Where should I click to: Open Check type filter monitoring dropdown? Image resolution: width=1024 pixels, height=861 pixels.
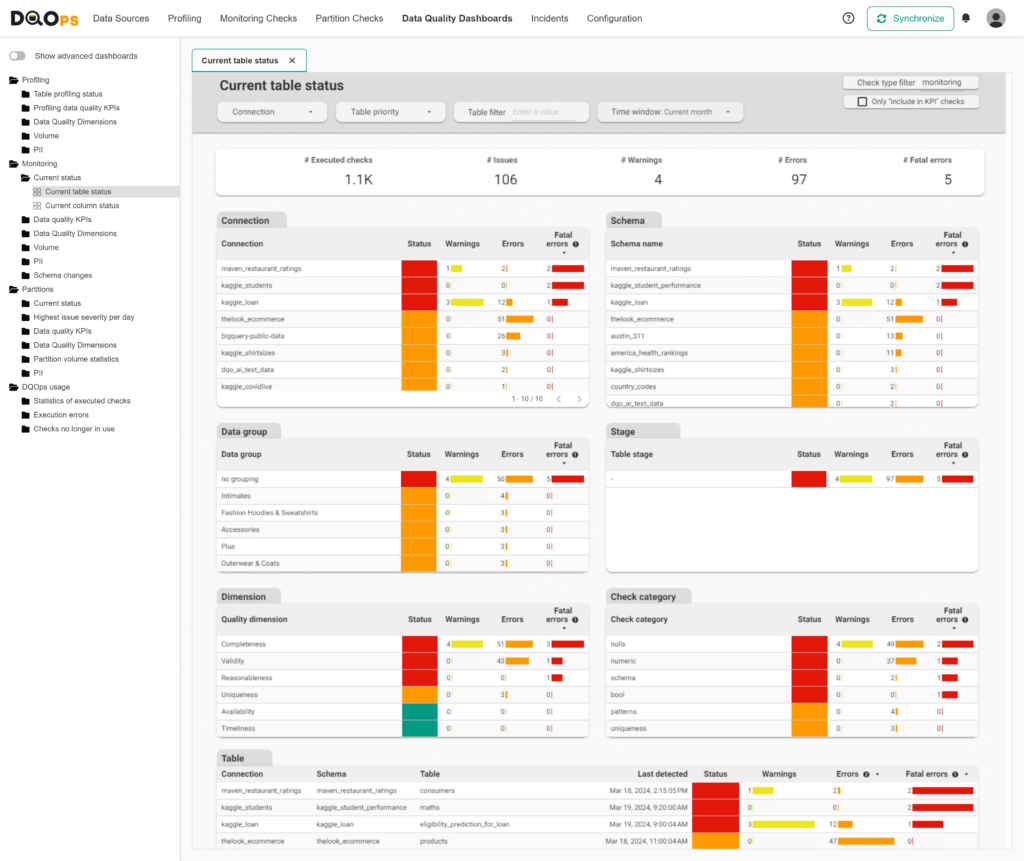coord(910,82)
